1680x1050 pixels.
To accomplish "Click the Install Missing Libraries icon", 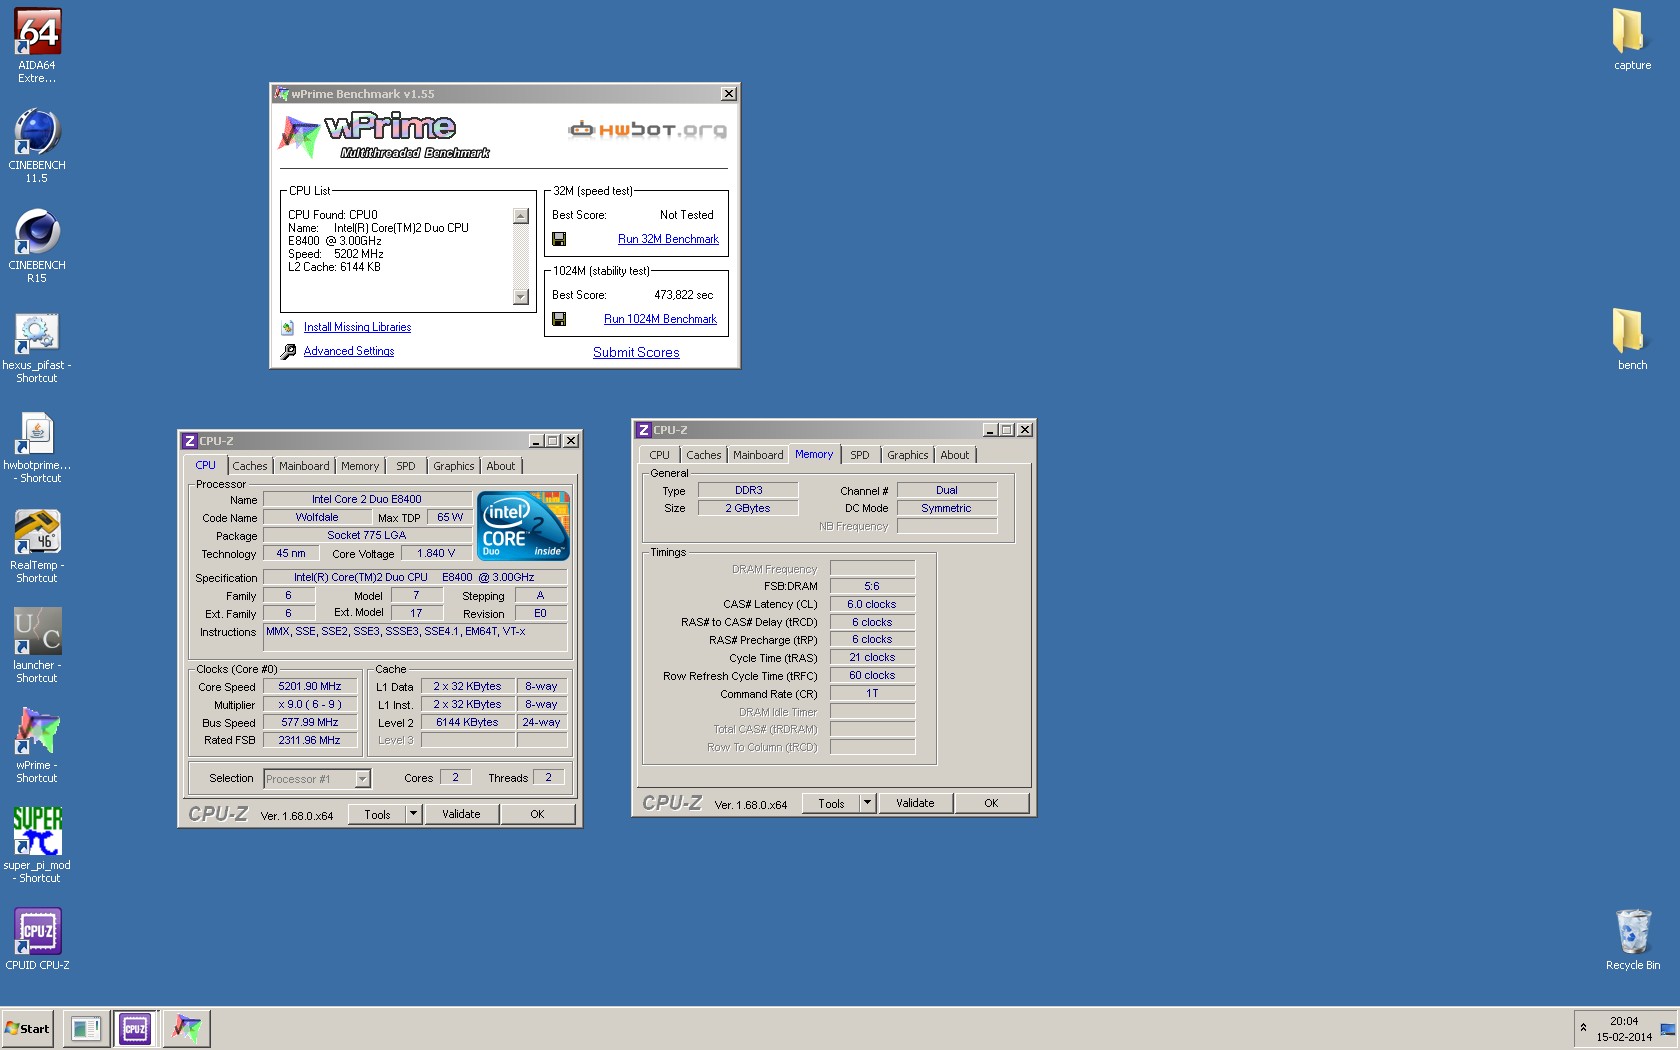I will pyautogui.click(x=288, y=327).
